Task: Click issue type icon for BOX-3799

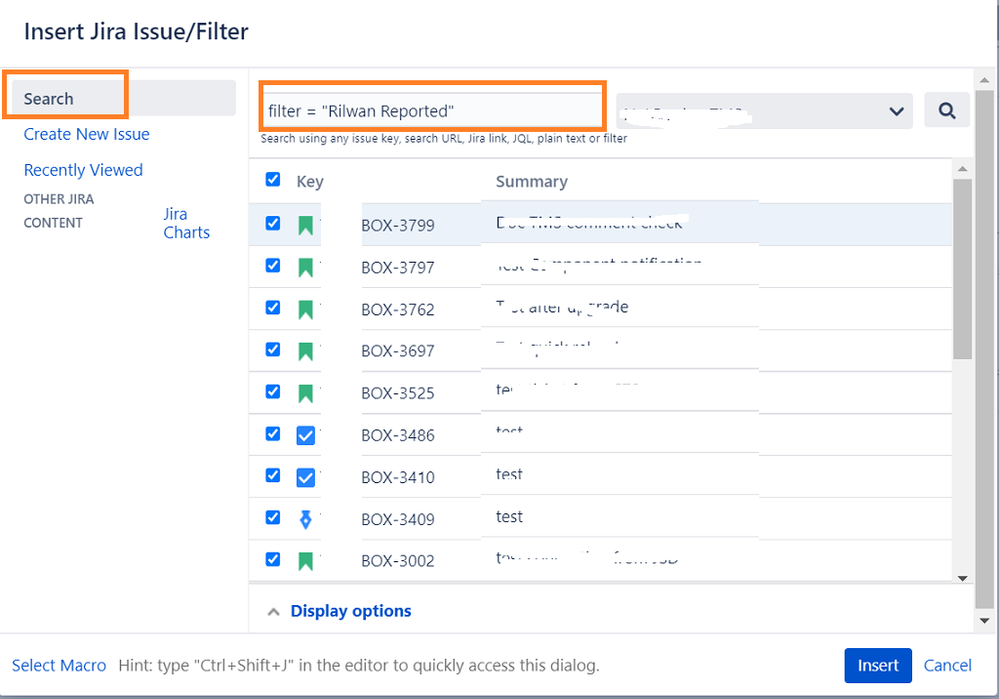Action: (306, 225)
